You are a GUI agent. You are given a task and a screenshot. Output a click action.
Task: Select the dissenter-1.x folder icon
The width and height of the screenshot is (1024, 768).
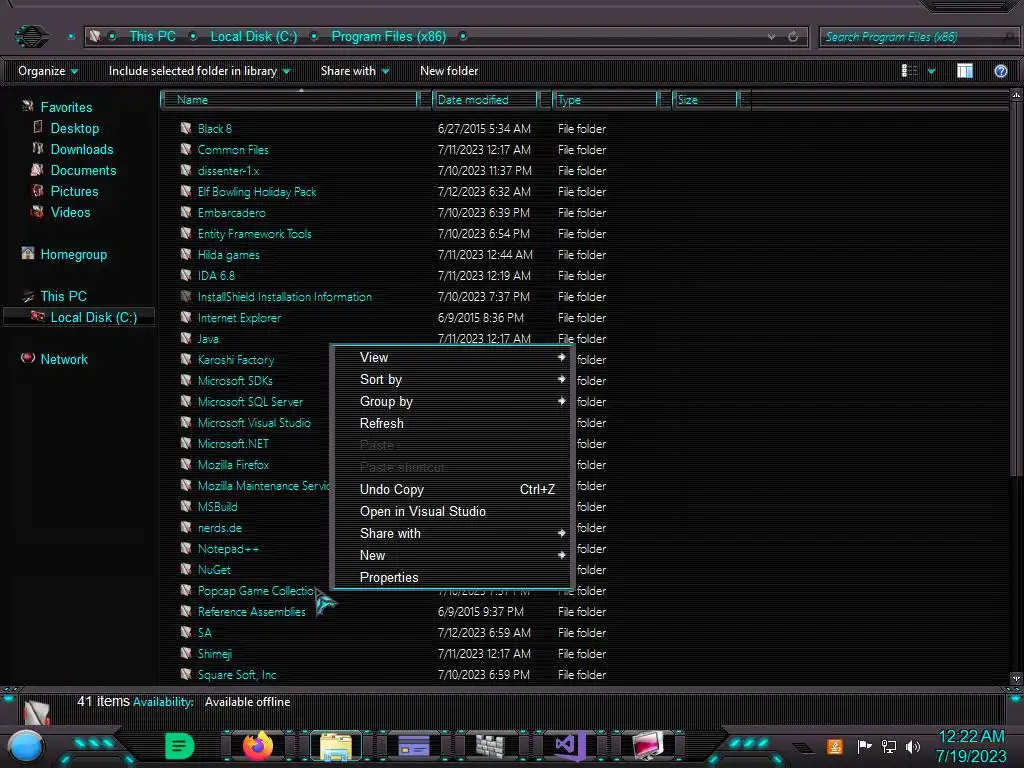(x=186, y=170)
